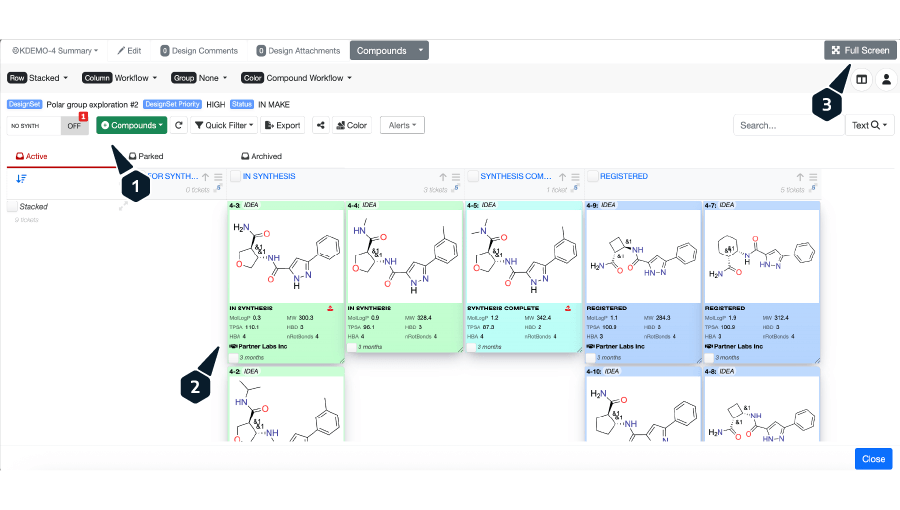Open the Text search type dropdown
Viewport: 900px width, 510px height.
[x=870, y=125]
